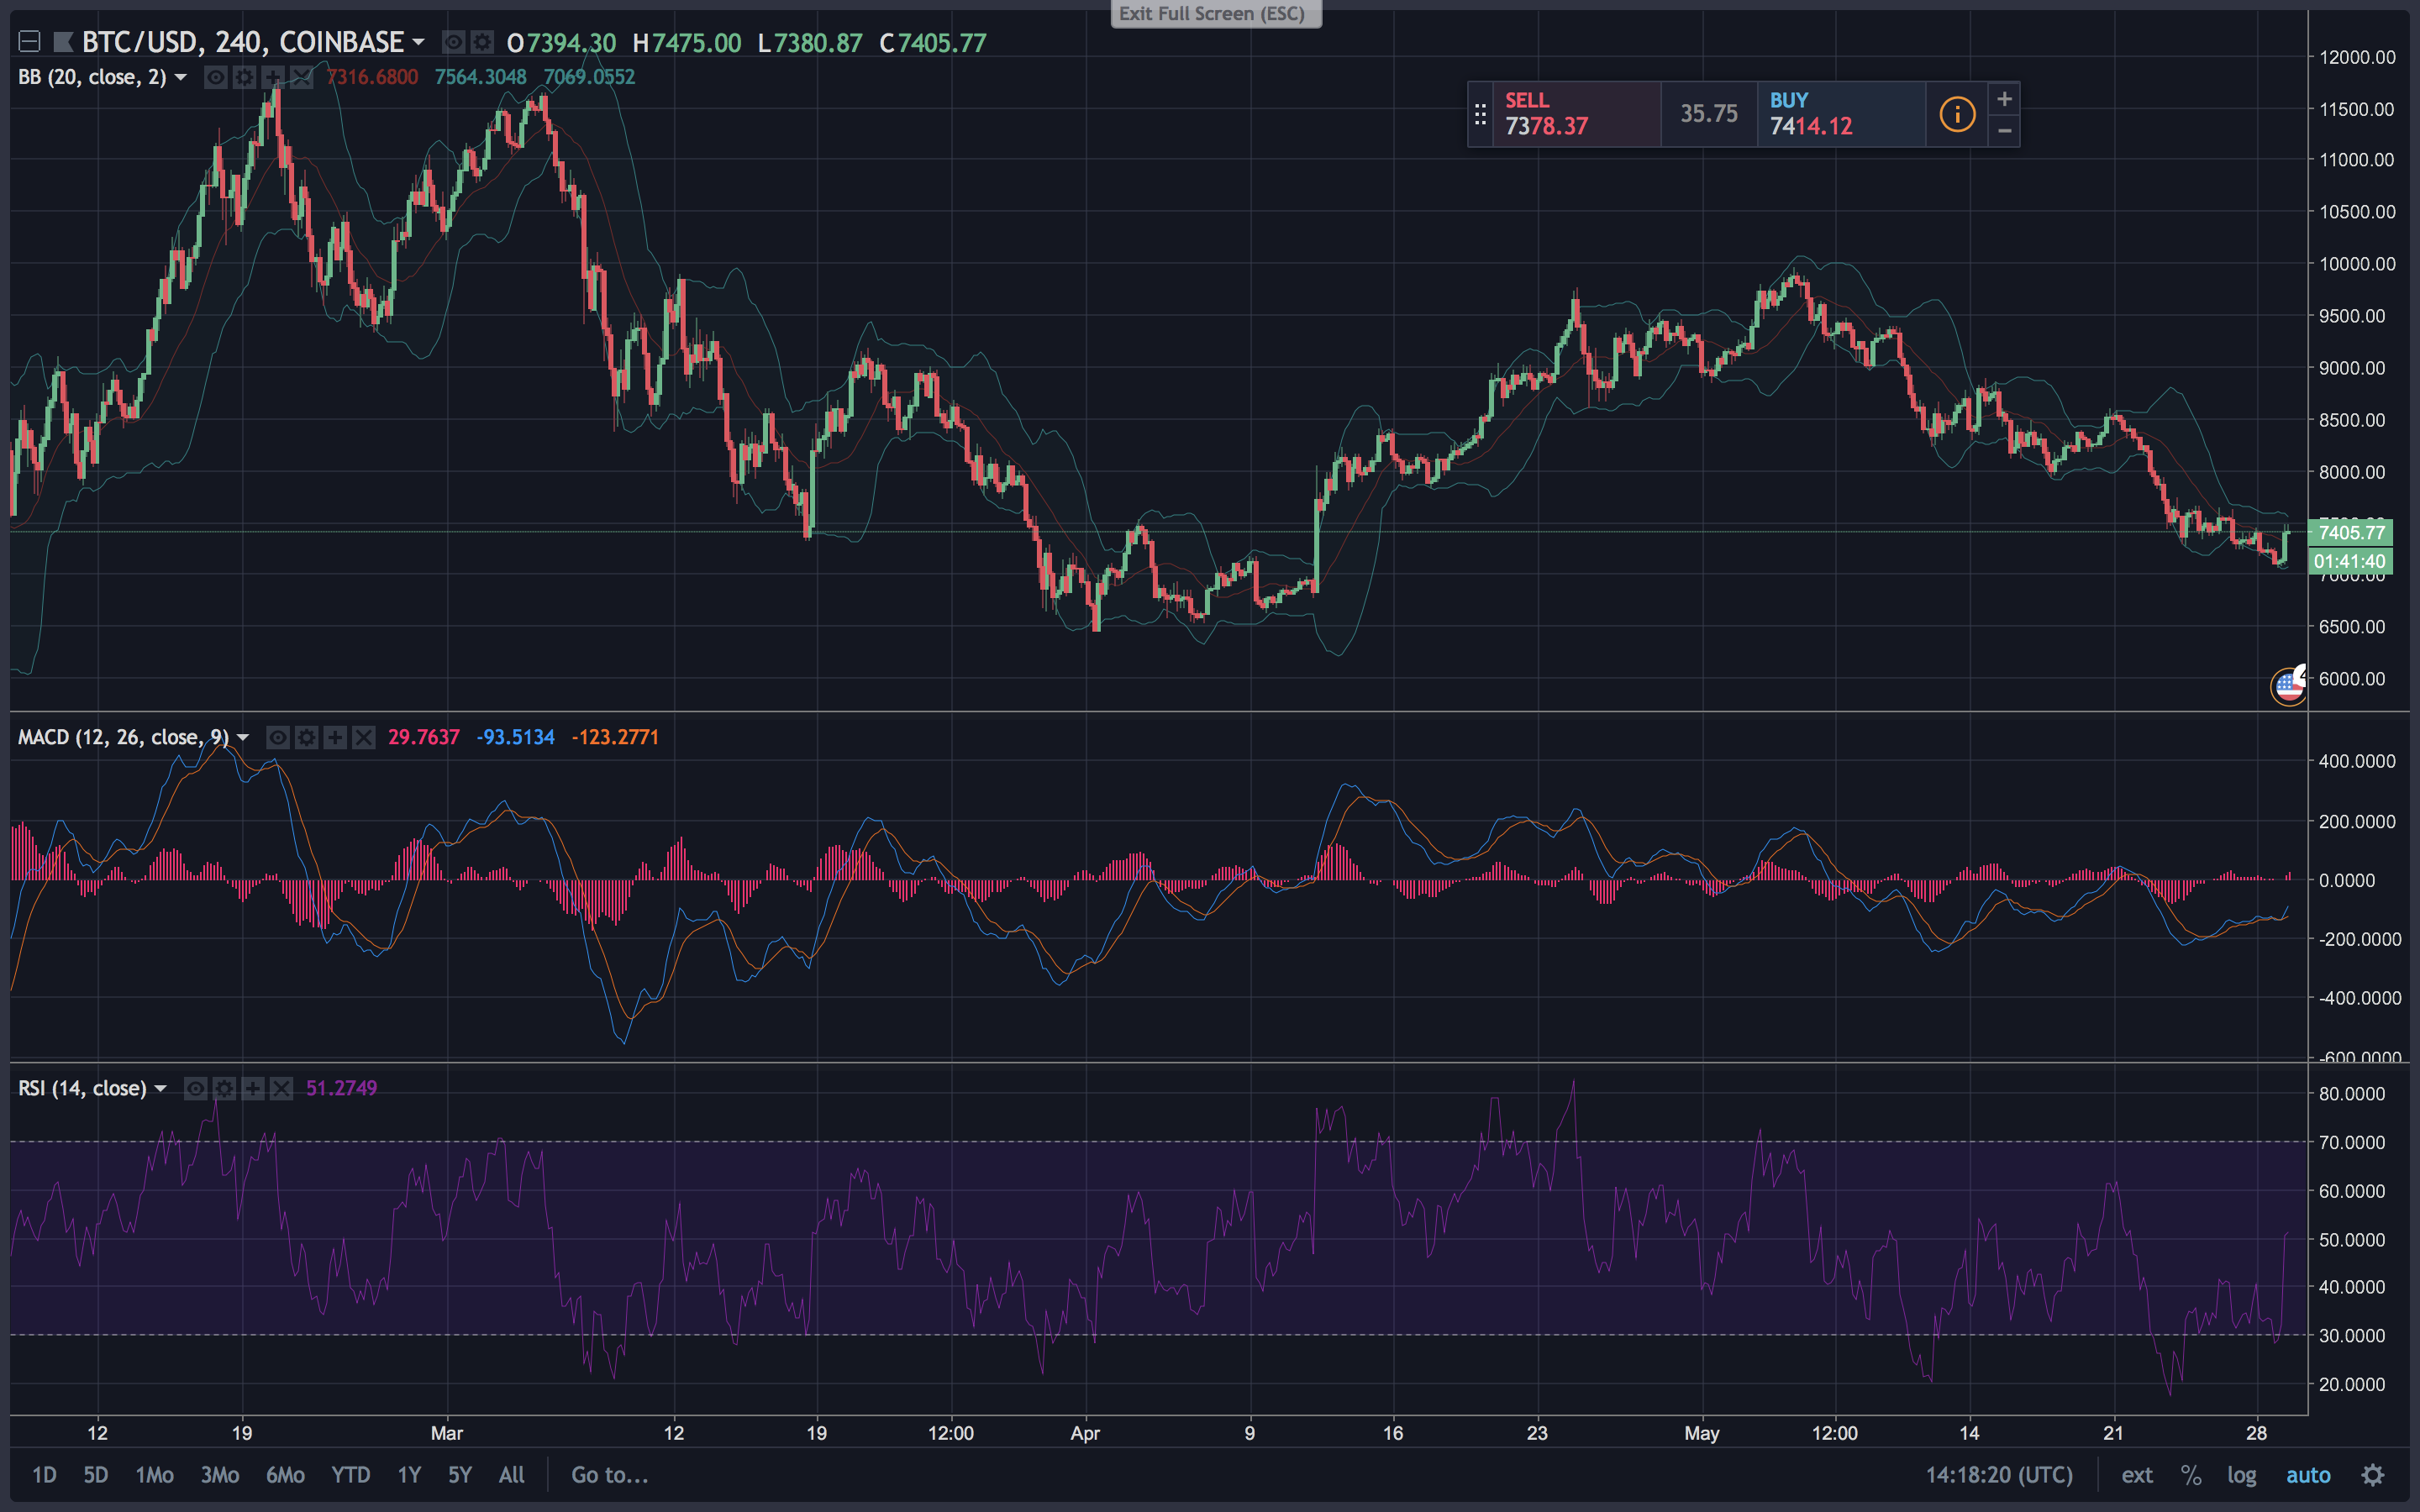The width and height of the screenshot is (2420, 1512).
Task: Open the Go to... date picker
Action: [609, 1475]
